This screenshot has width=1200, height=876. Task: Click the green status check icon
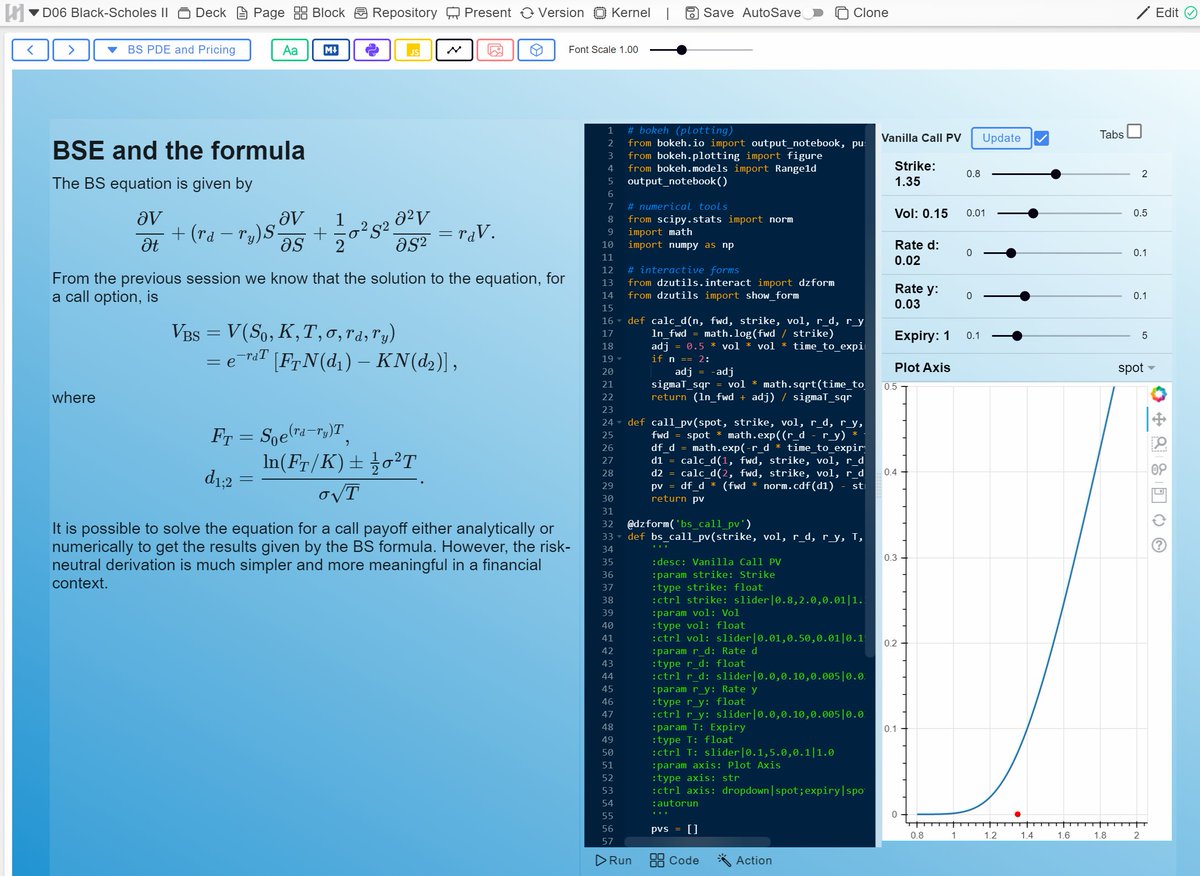coord(1189,13)
